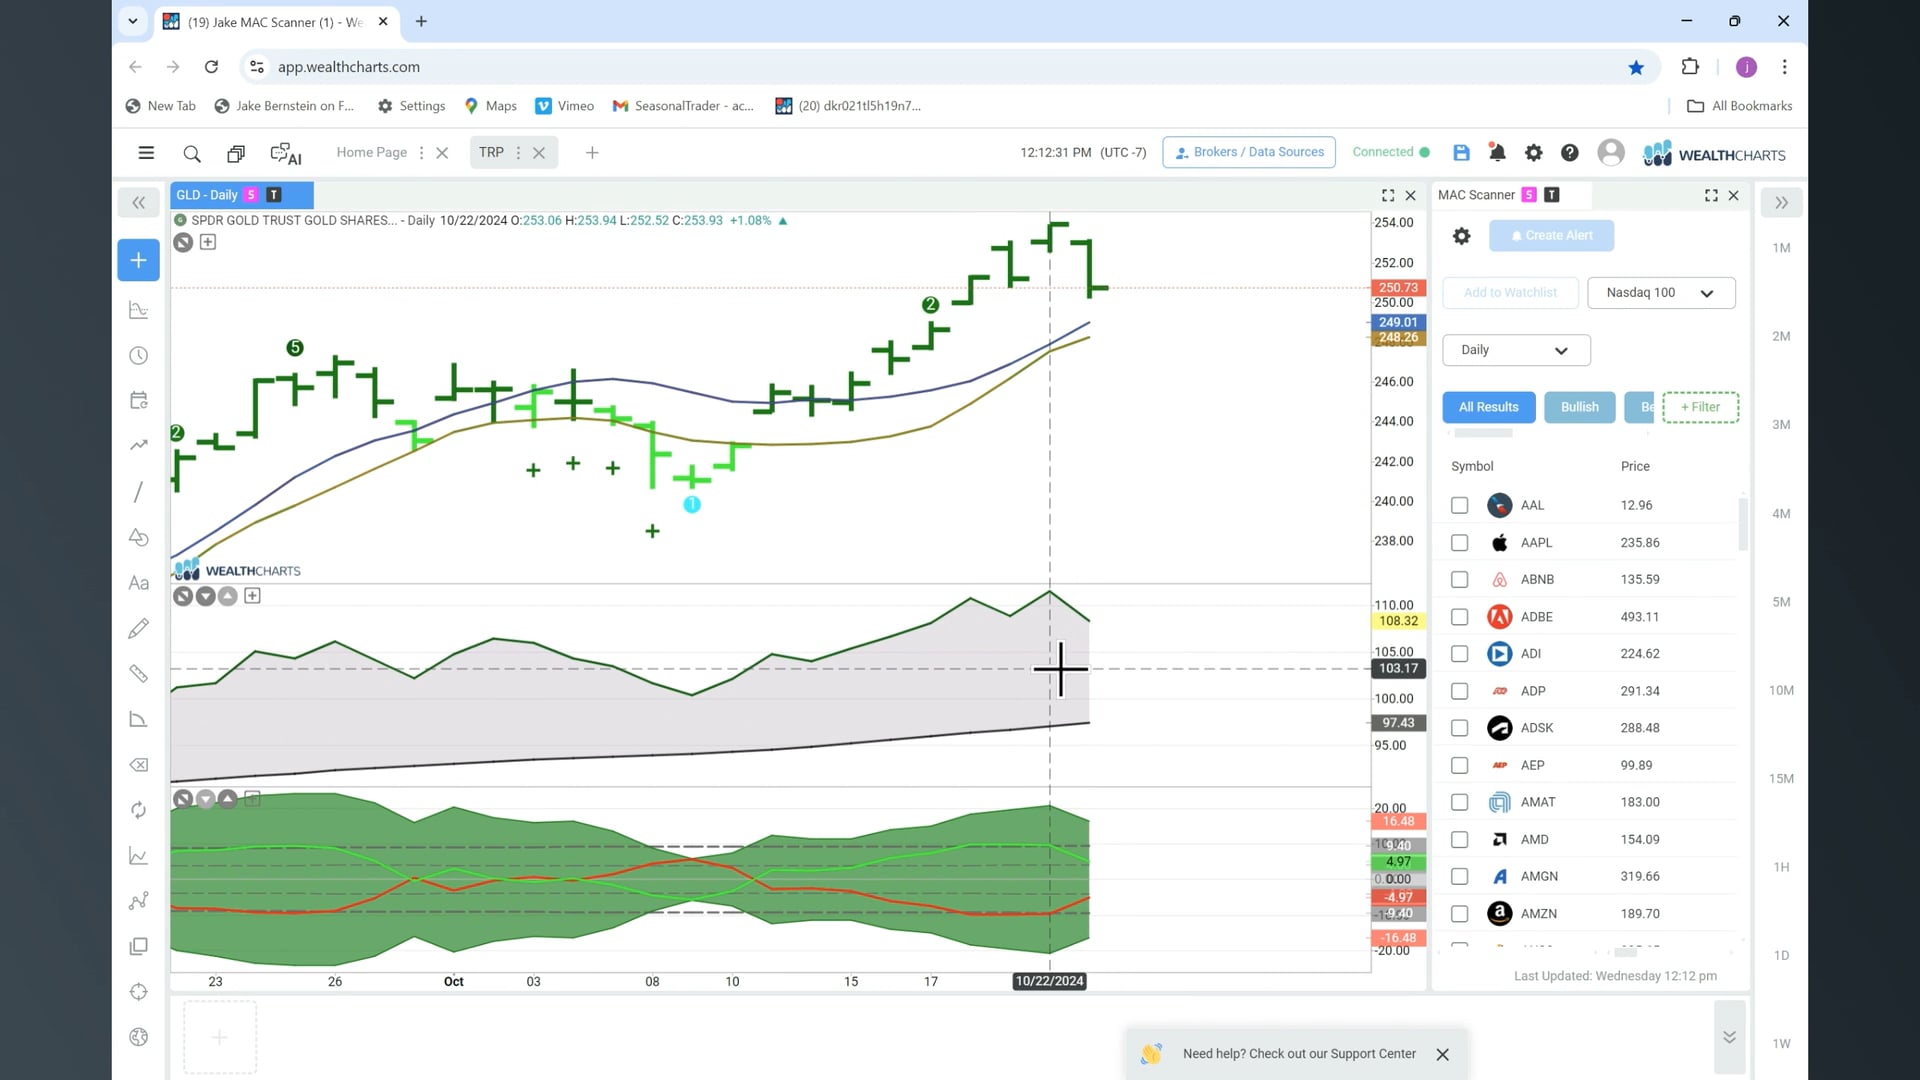Expand the bottom panel double-down chevron
This screenshot has height=1080, width=1920.
click(1729, 1037)
